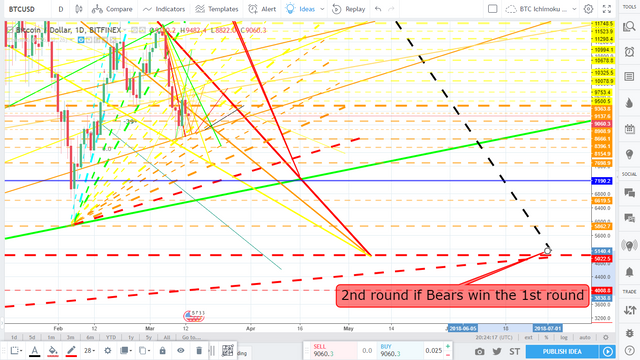Expand the Ideas dropdown arrow
The image size is (640, 360).
tap(322, 9)
